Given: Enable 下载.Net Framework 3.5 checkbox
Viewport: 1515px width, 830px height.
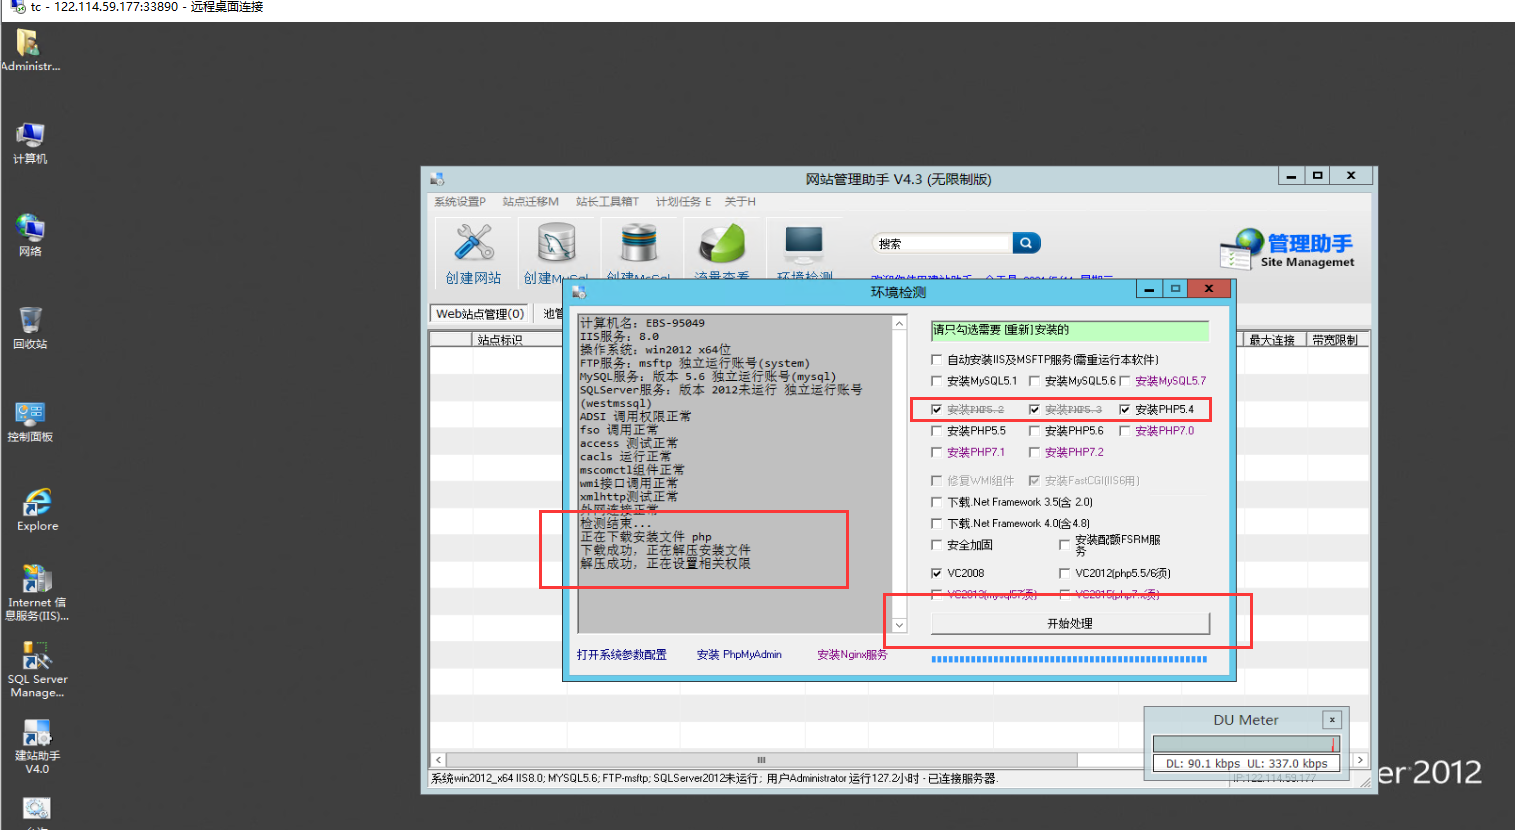Looking at the screenshot, I should point(937,503).
